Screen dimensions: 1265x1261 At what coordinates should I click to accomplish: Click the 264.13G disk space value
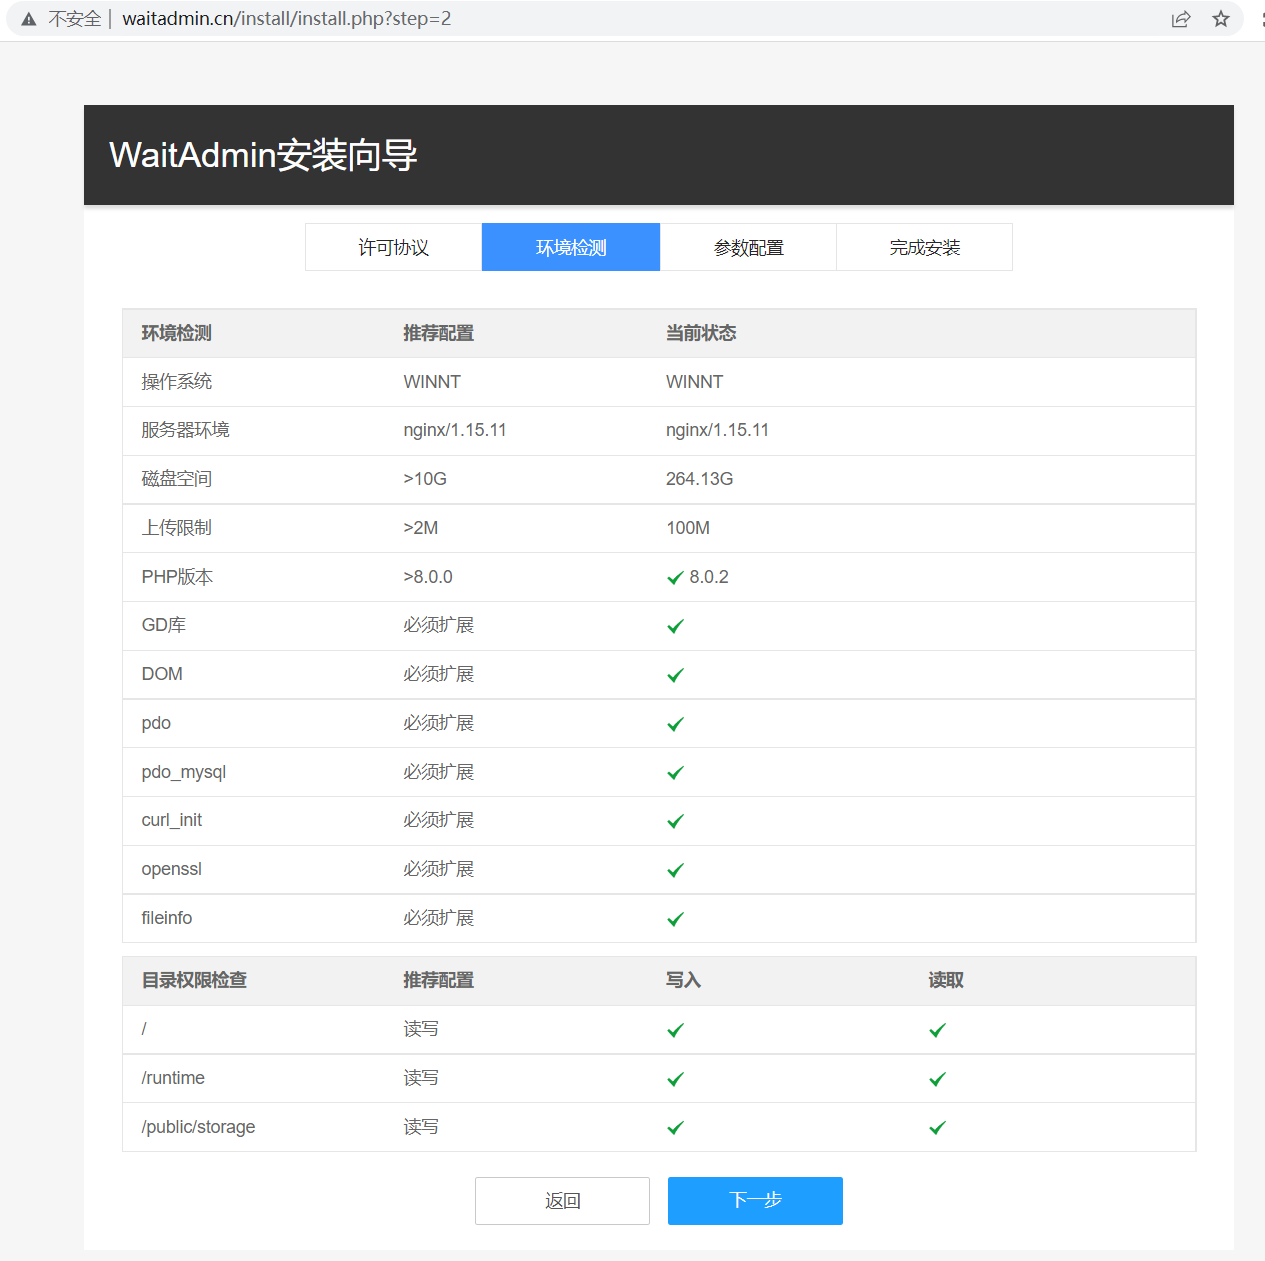(x=700, y=479)
